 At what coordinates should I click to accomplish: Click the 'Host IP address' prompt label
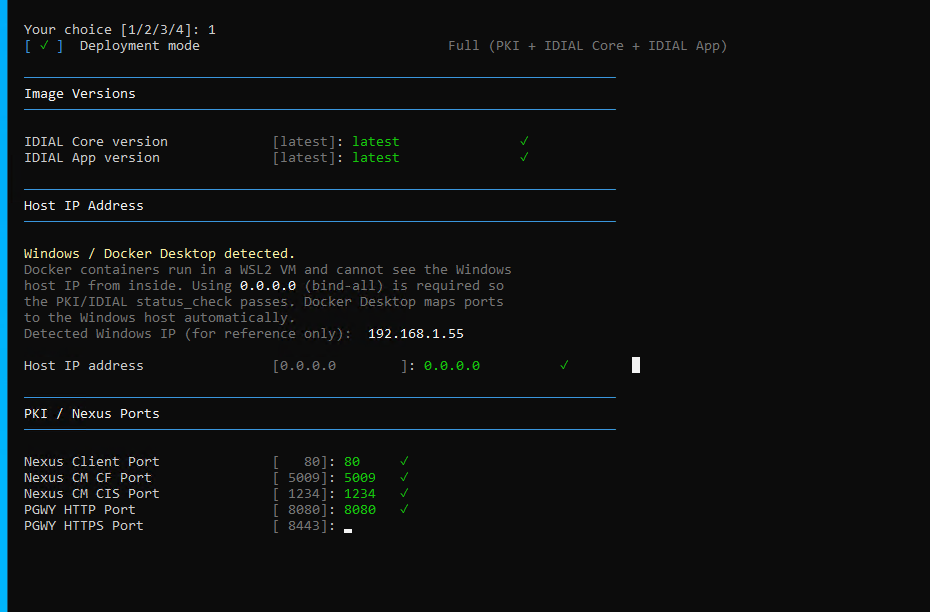[84, 366]
